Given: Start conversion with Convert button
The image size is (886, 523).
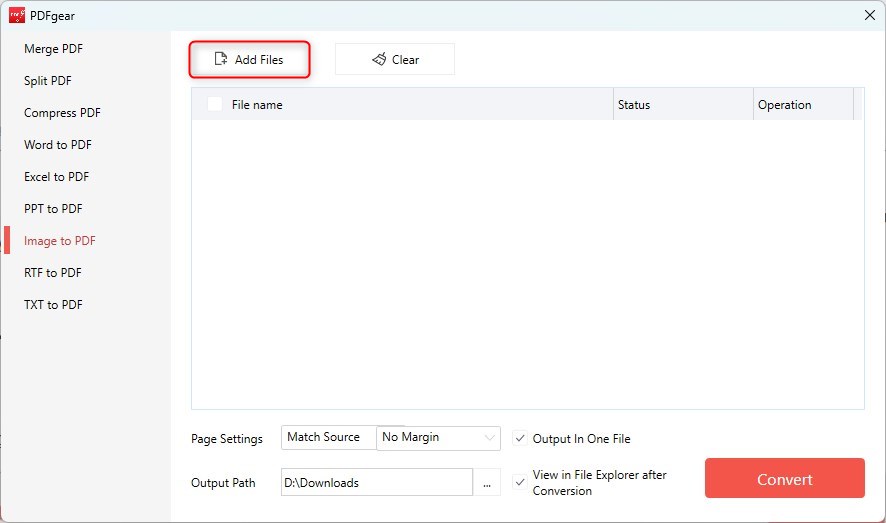Looking at the screenshot, I should point(784,478).
